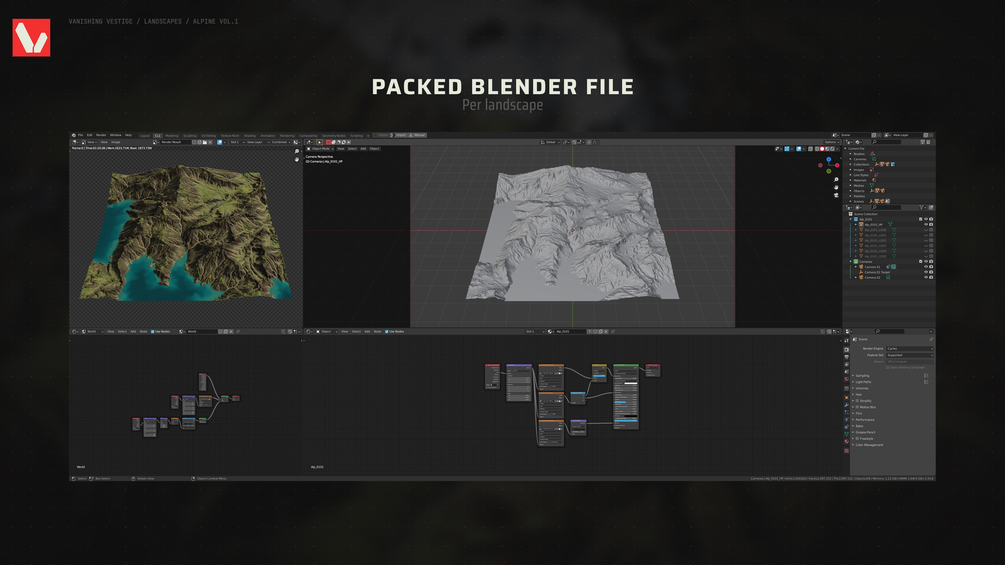Viewport: 1005px width, 565px height.
Task: Enable the Freestyle checkbox
Action: tap(857, 439)
